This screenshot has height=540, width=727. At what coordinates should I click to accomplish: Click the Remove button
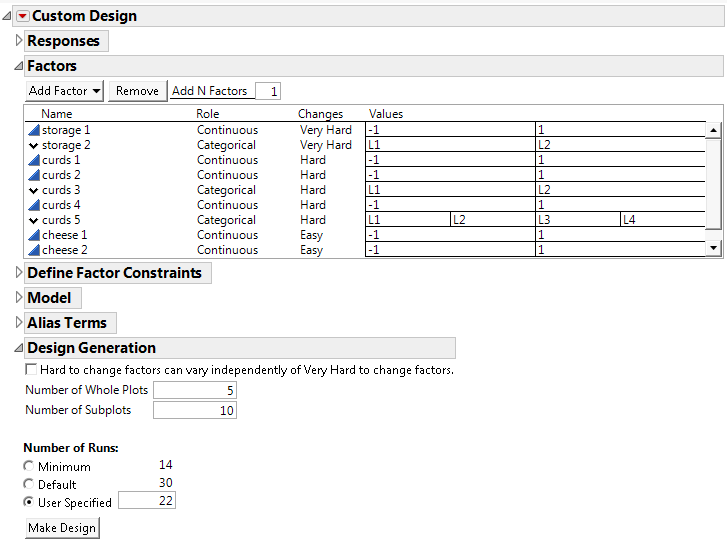point(137,91)
